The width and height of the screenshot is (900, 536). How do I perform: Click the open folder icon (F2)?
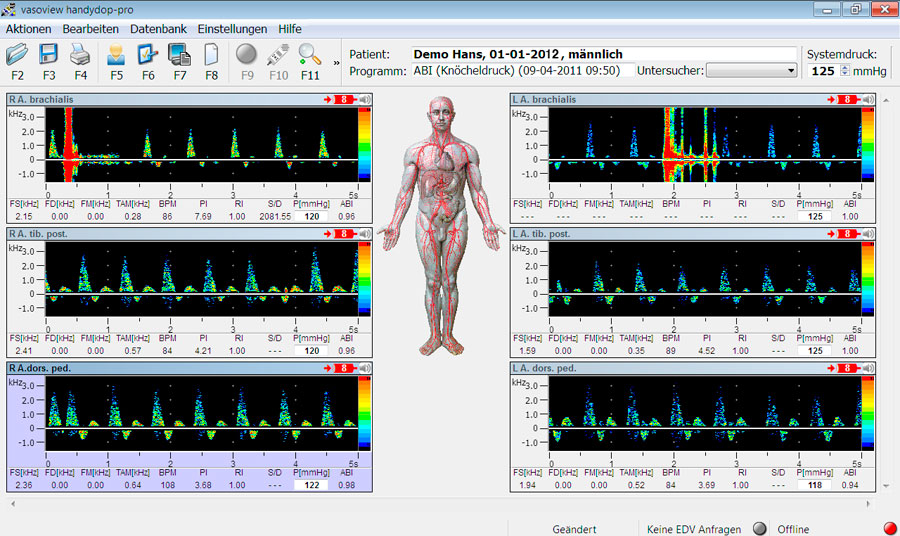(x=18, y=55)
